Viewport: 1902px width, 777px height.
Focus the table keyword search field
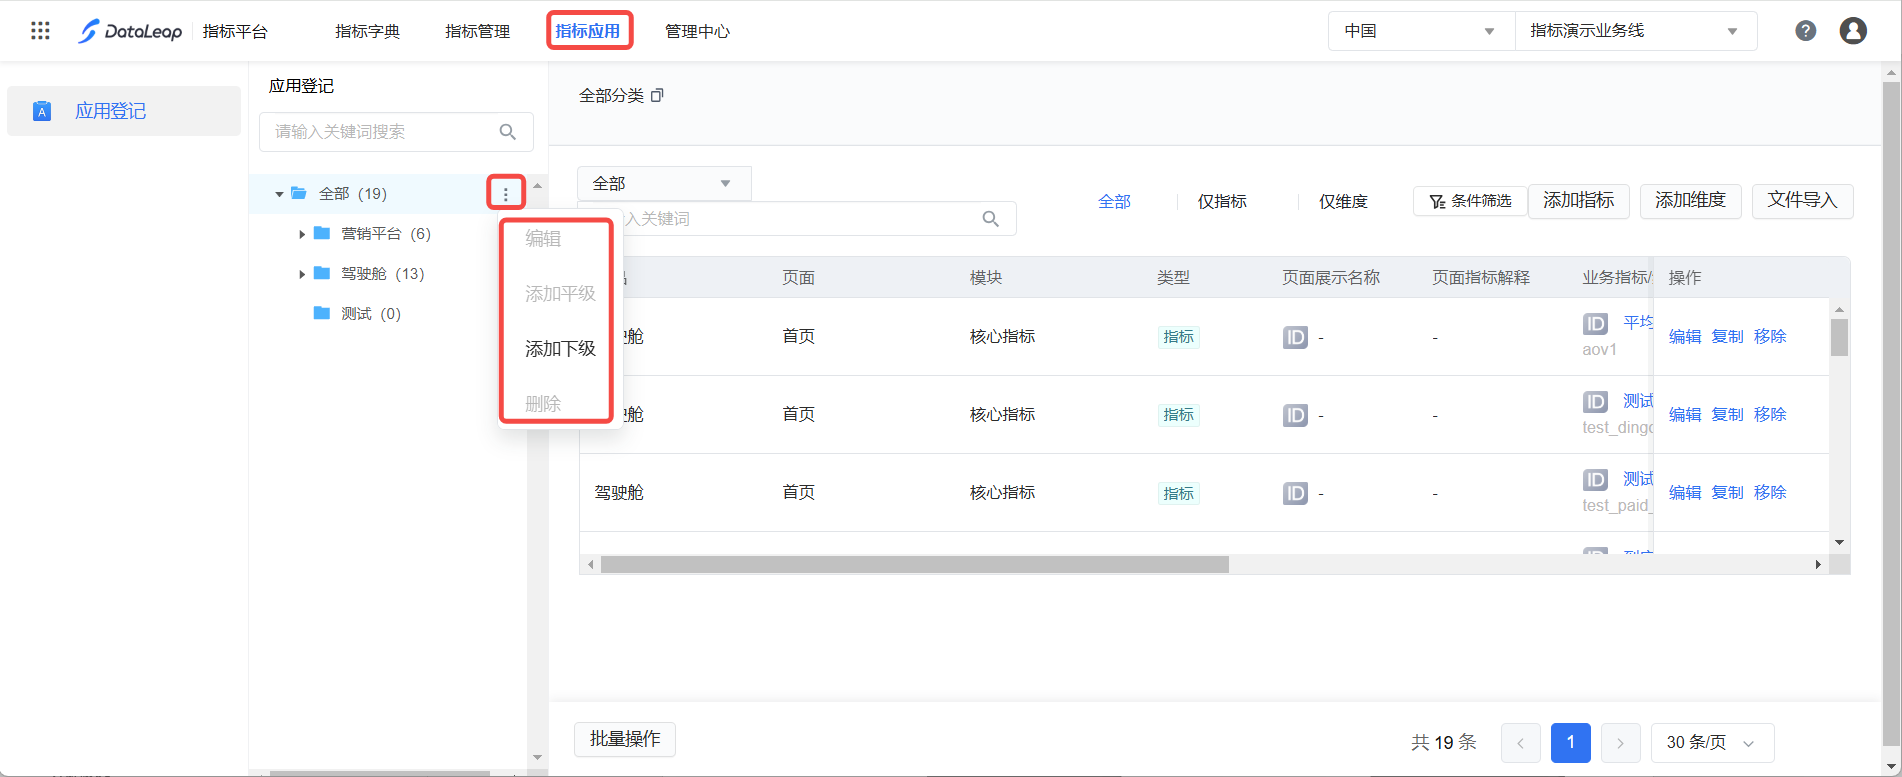(797, 219)
